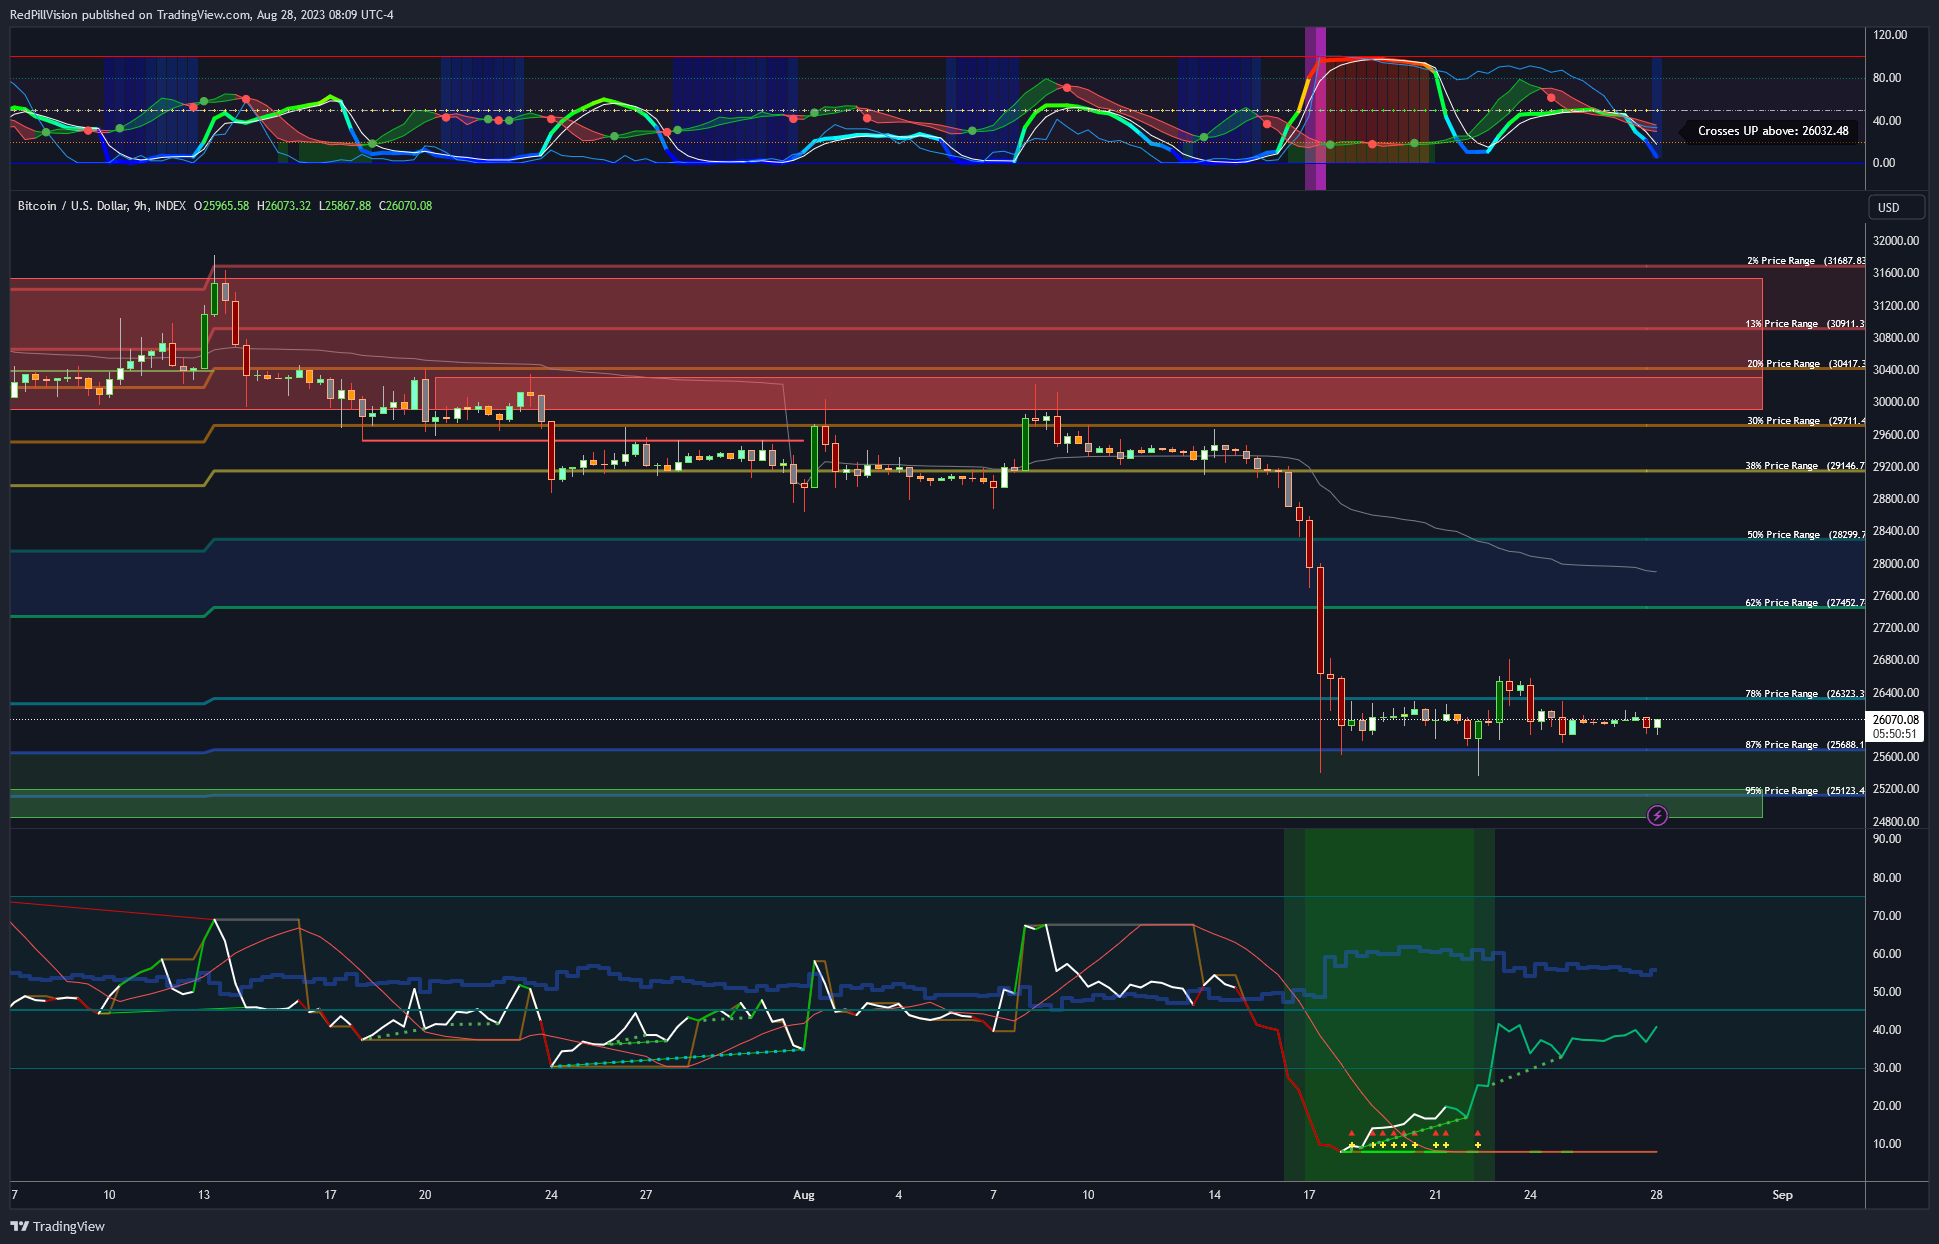Click the 24800.00 price axis tick
This screenshot has height=1244, width=1939.
point(1896,822)
